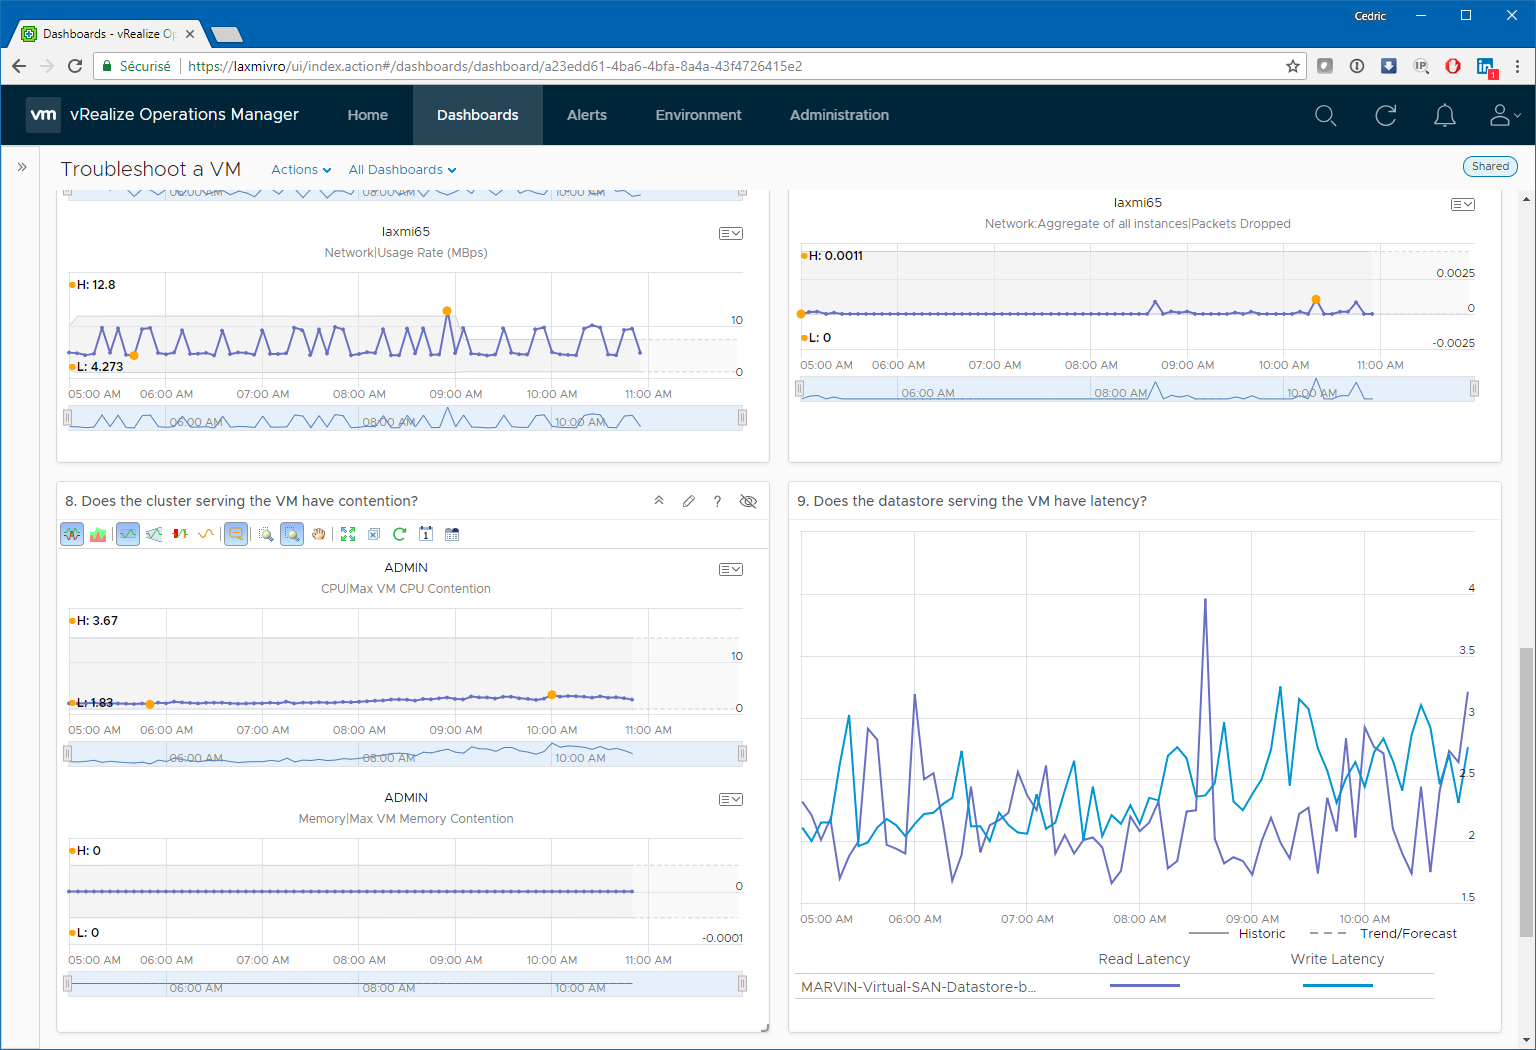Toggle widget 8 visibility with eye icon
The width and height of the screenshot is (1536, 1050).
747,501
